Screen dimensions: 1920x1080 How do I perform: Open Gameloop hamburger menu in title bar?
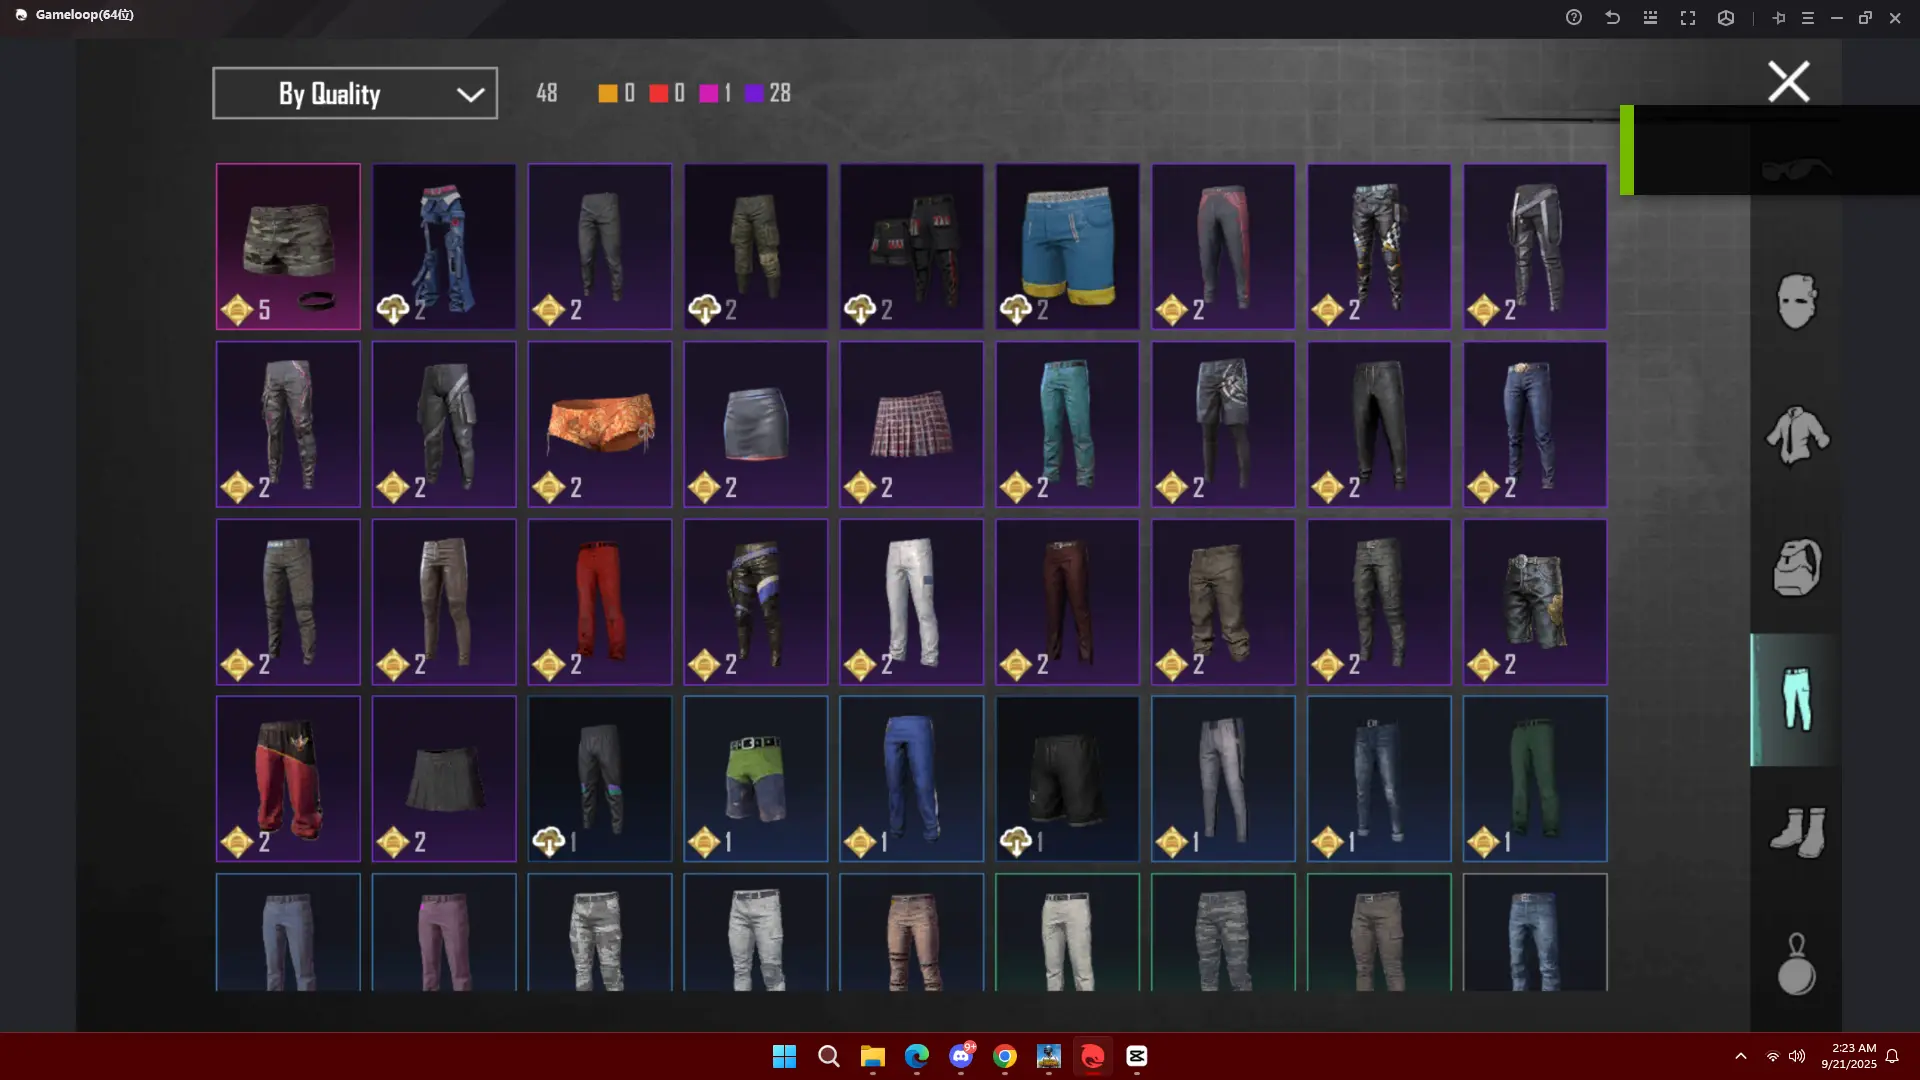click(1807, 18)
